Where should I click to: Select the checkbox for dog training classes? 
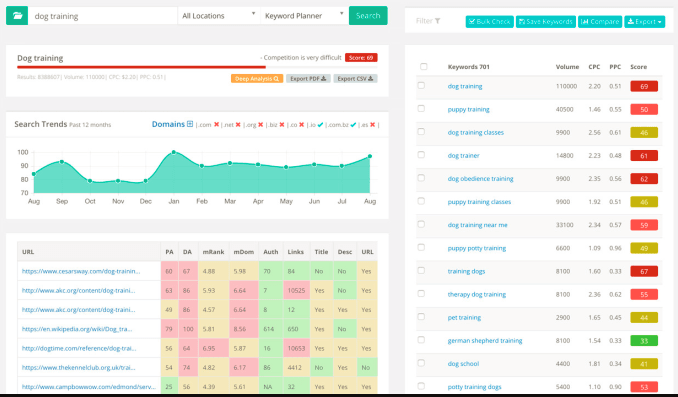coord(421,131)
